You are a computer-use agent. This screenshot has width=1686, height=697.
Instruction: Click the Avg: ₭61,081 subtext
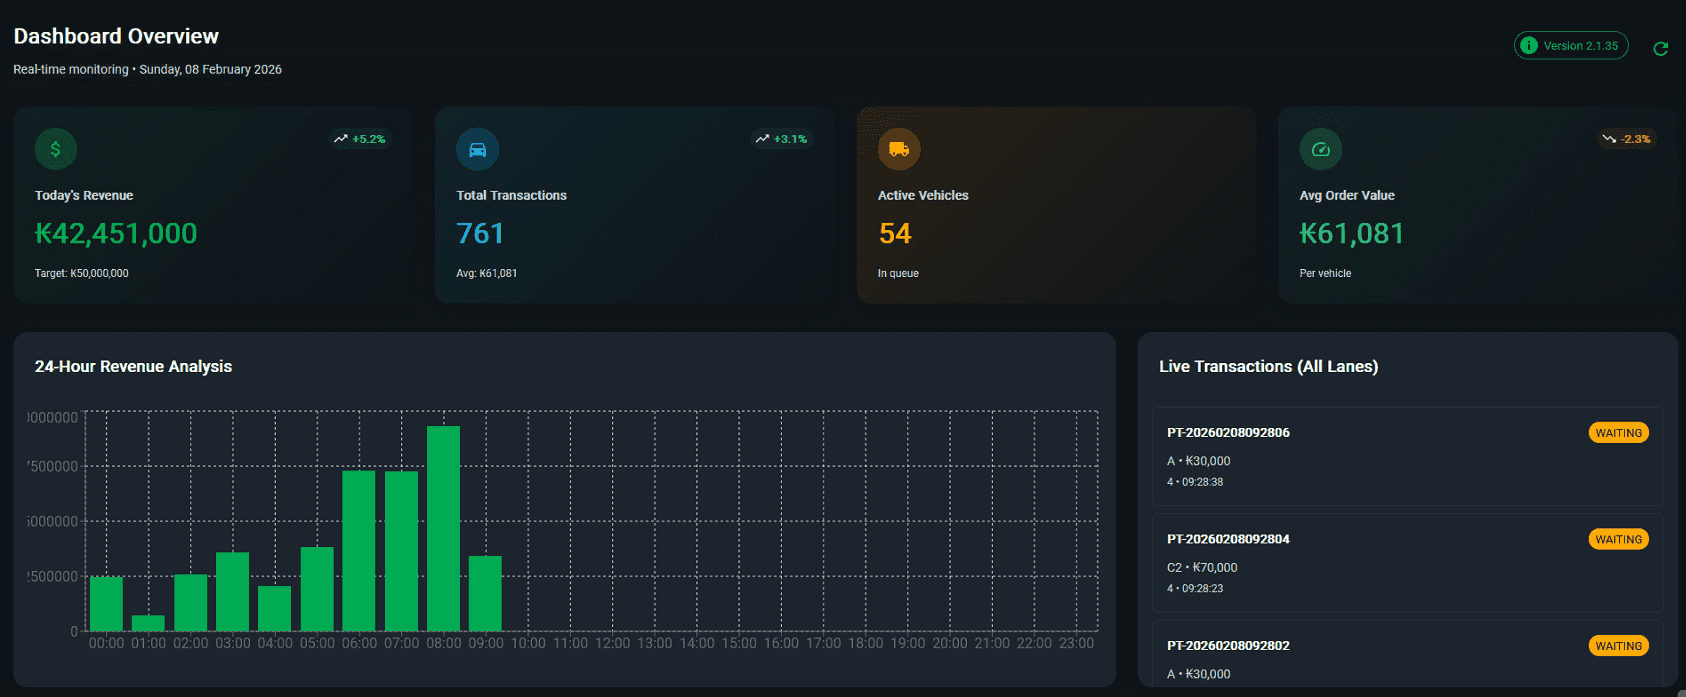click(487, 273)
